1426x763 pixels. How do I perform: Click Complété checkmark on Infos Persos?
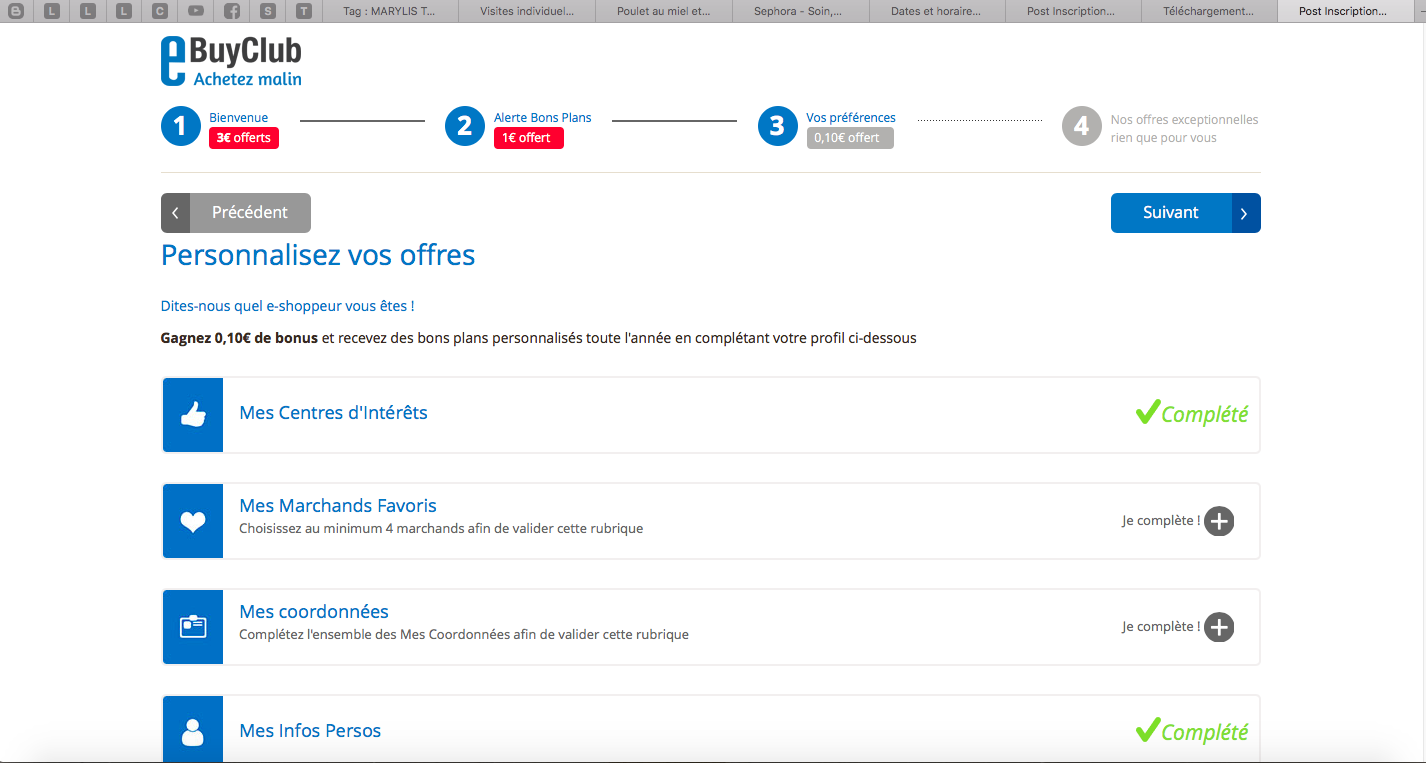tap(1192, 731)
